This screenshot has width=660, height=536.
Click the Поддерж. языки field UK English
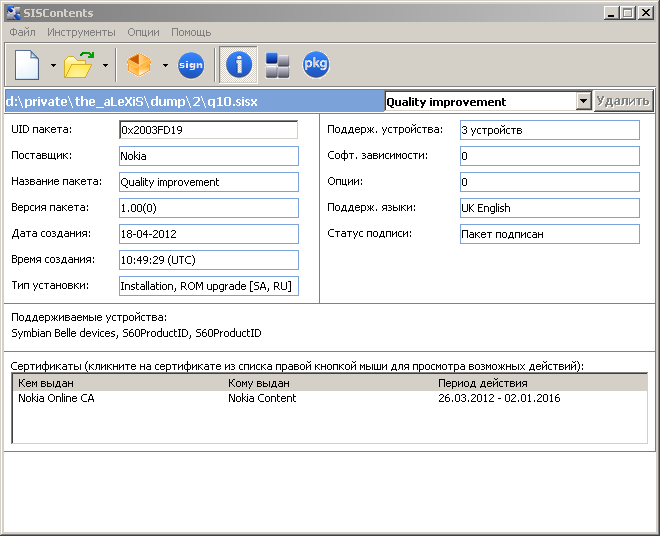coord(550,208)
